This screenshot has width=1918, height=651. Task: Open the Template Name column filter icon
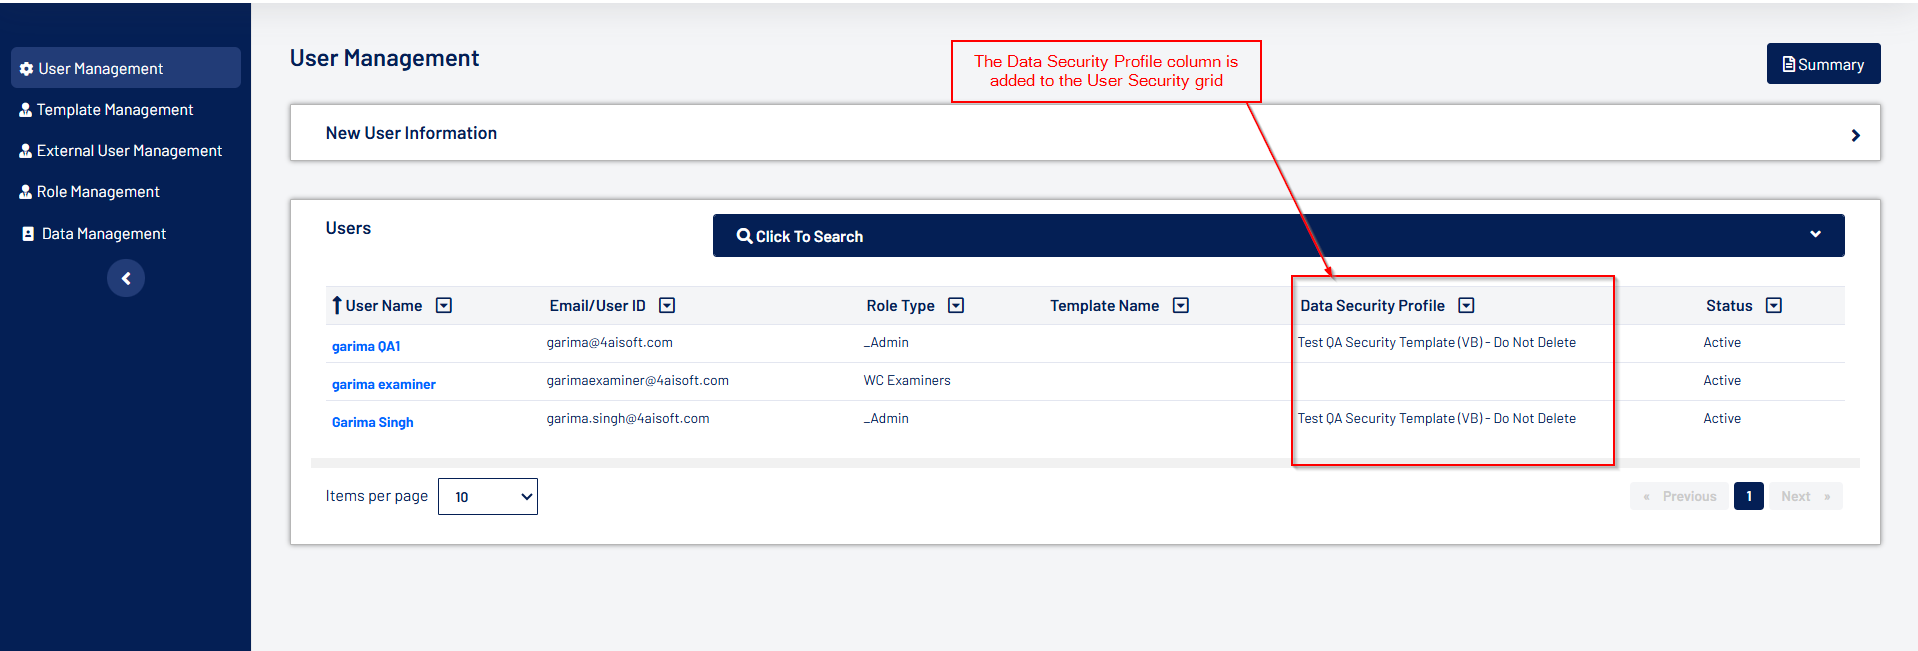point(1181,305)
